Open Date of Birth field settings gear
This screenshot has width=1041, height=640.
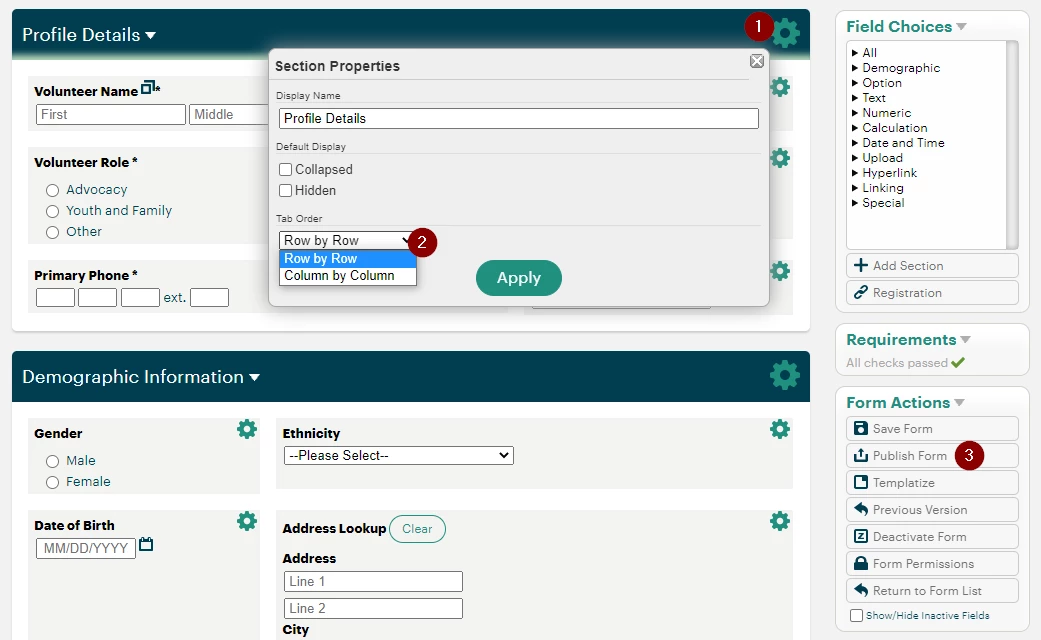pos(247,521)
